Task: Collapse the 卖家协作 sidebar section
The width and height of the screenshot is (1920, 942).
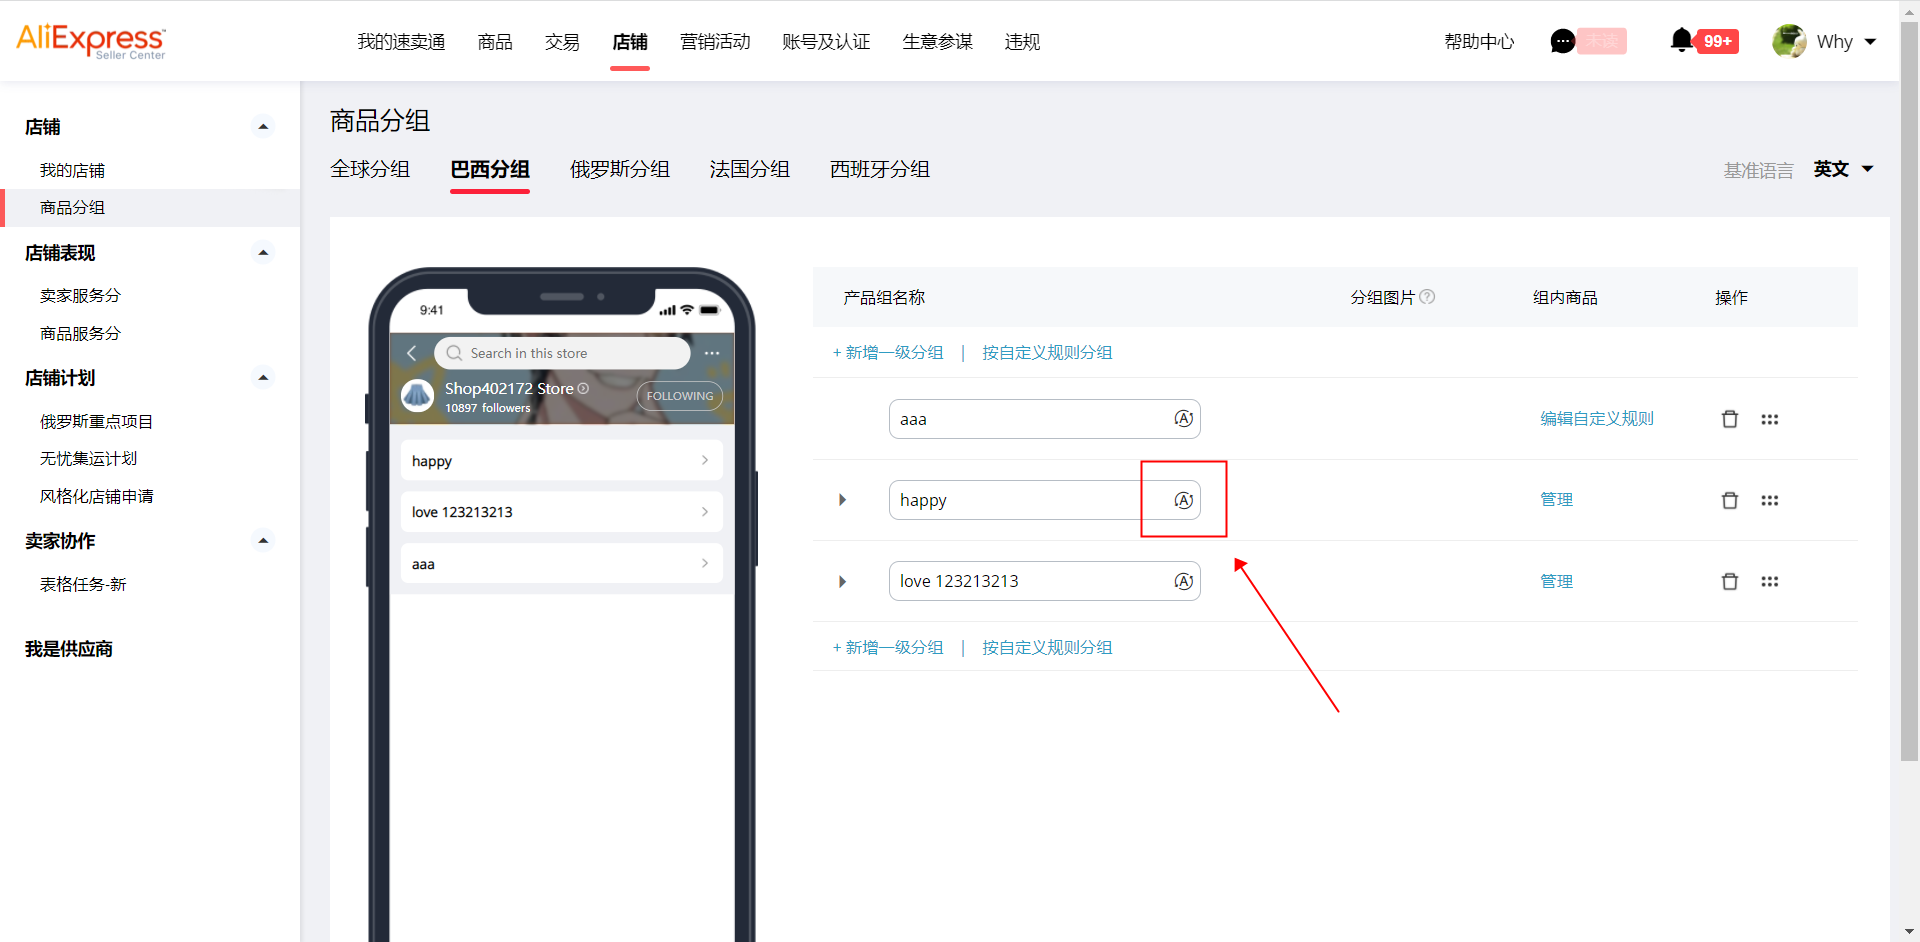Action: (263, 541)
